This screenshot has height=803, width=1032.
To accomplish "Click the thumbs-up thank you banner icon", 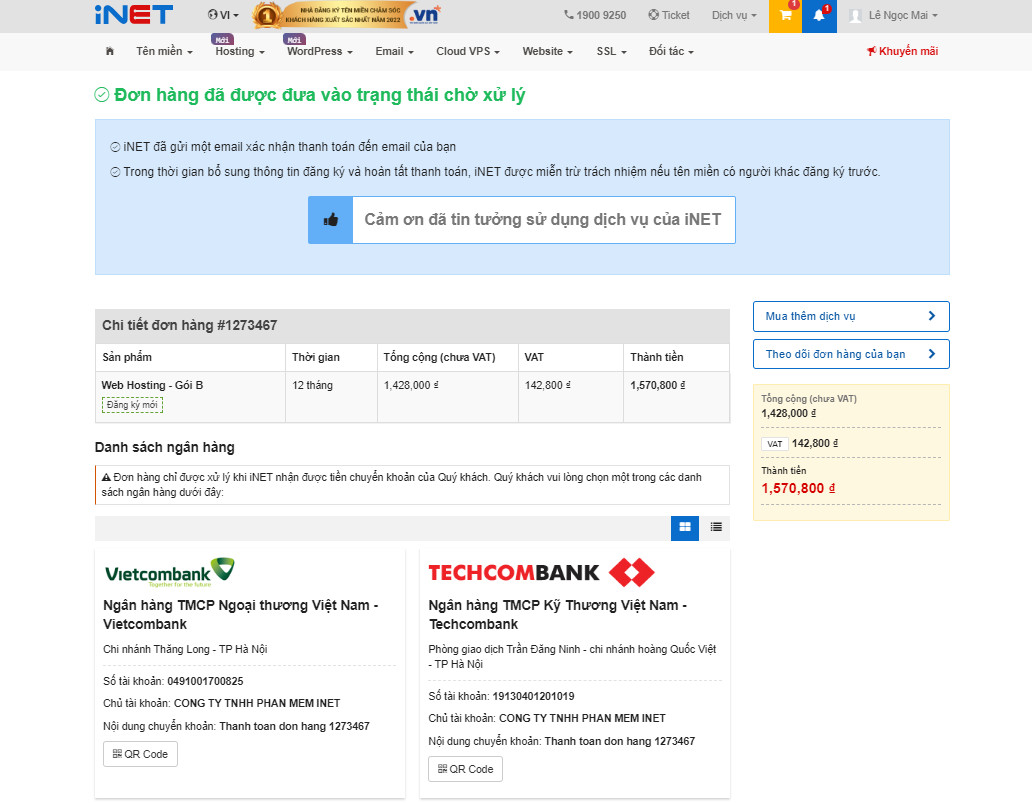I will tap(330, 219).
